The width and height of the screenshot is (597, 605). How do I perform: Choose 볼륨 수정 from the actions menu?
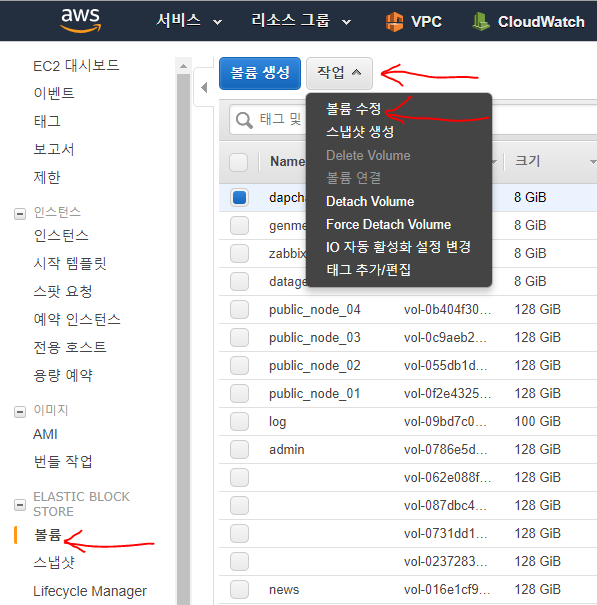353,109
